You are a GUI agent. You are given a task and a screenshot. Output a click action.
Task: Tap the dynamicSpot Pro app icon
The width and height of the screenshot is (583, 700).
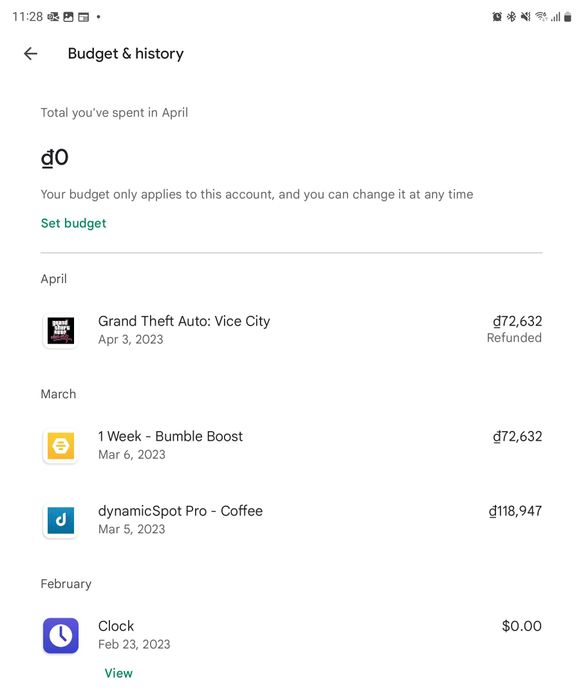[x=61, y=521]
